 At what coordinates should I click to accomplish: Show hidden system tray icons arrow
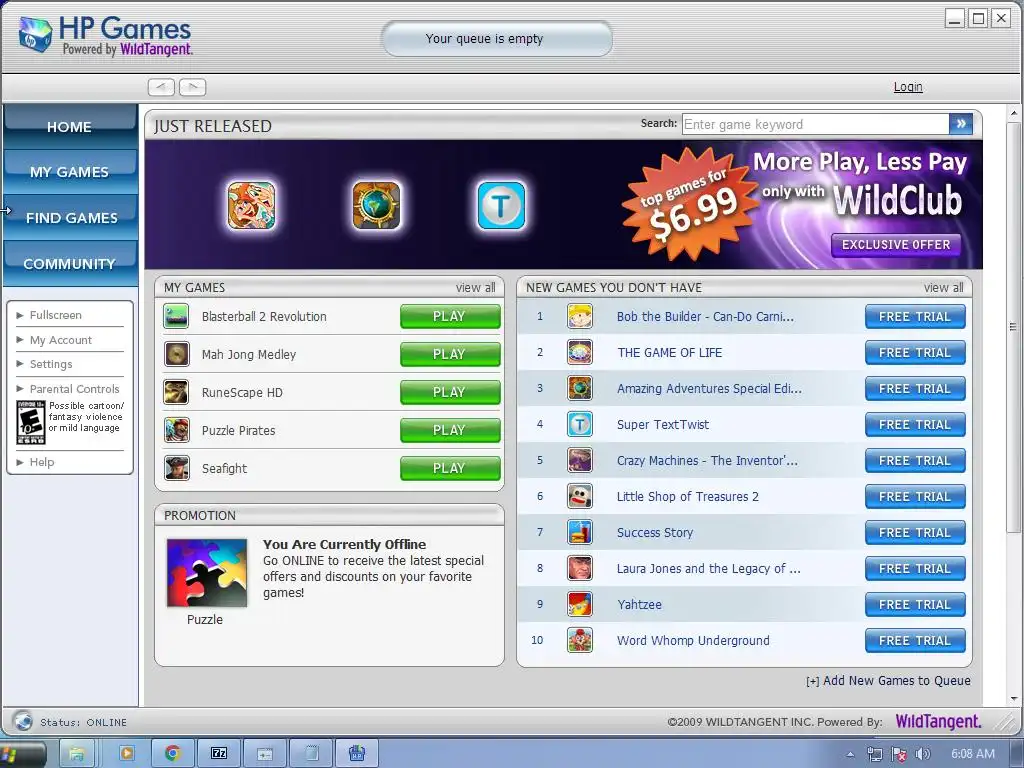click(850, 754)
